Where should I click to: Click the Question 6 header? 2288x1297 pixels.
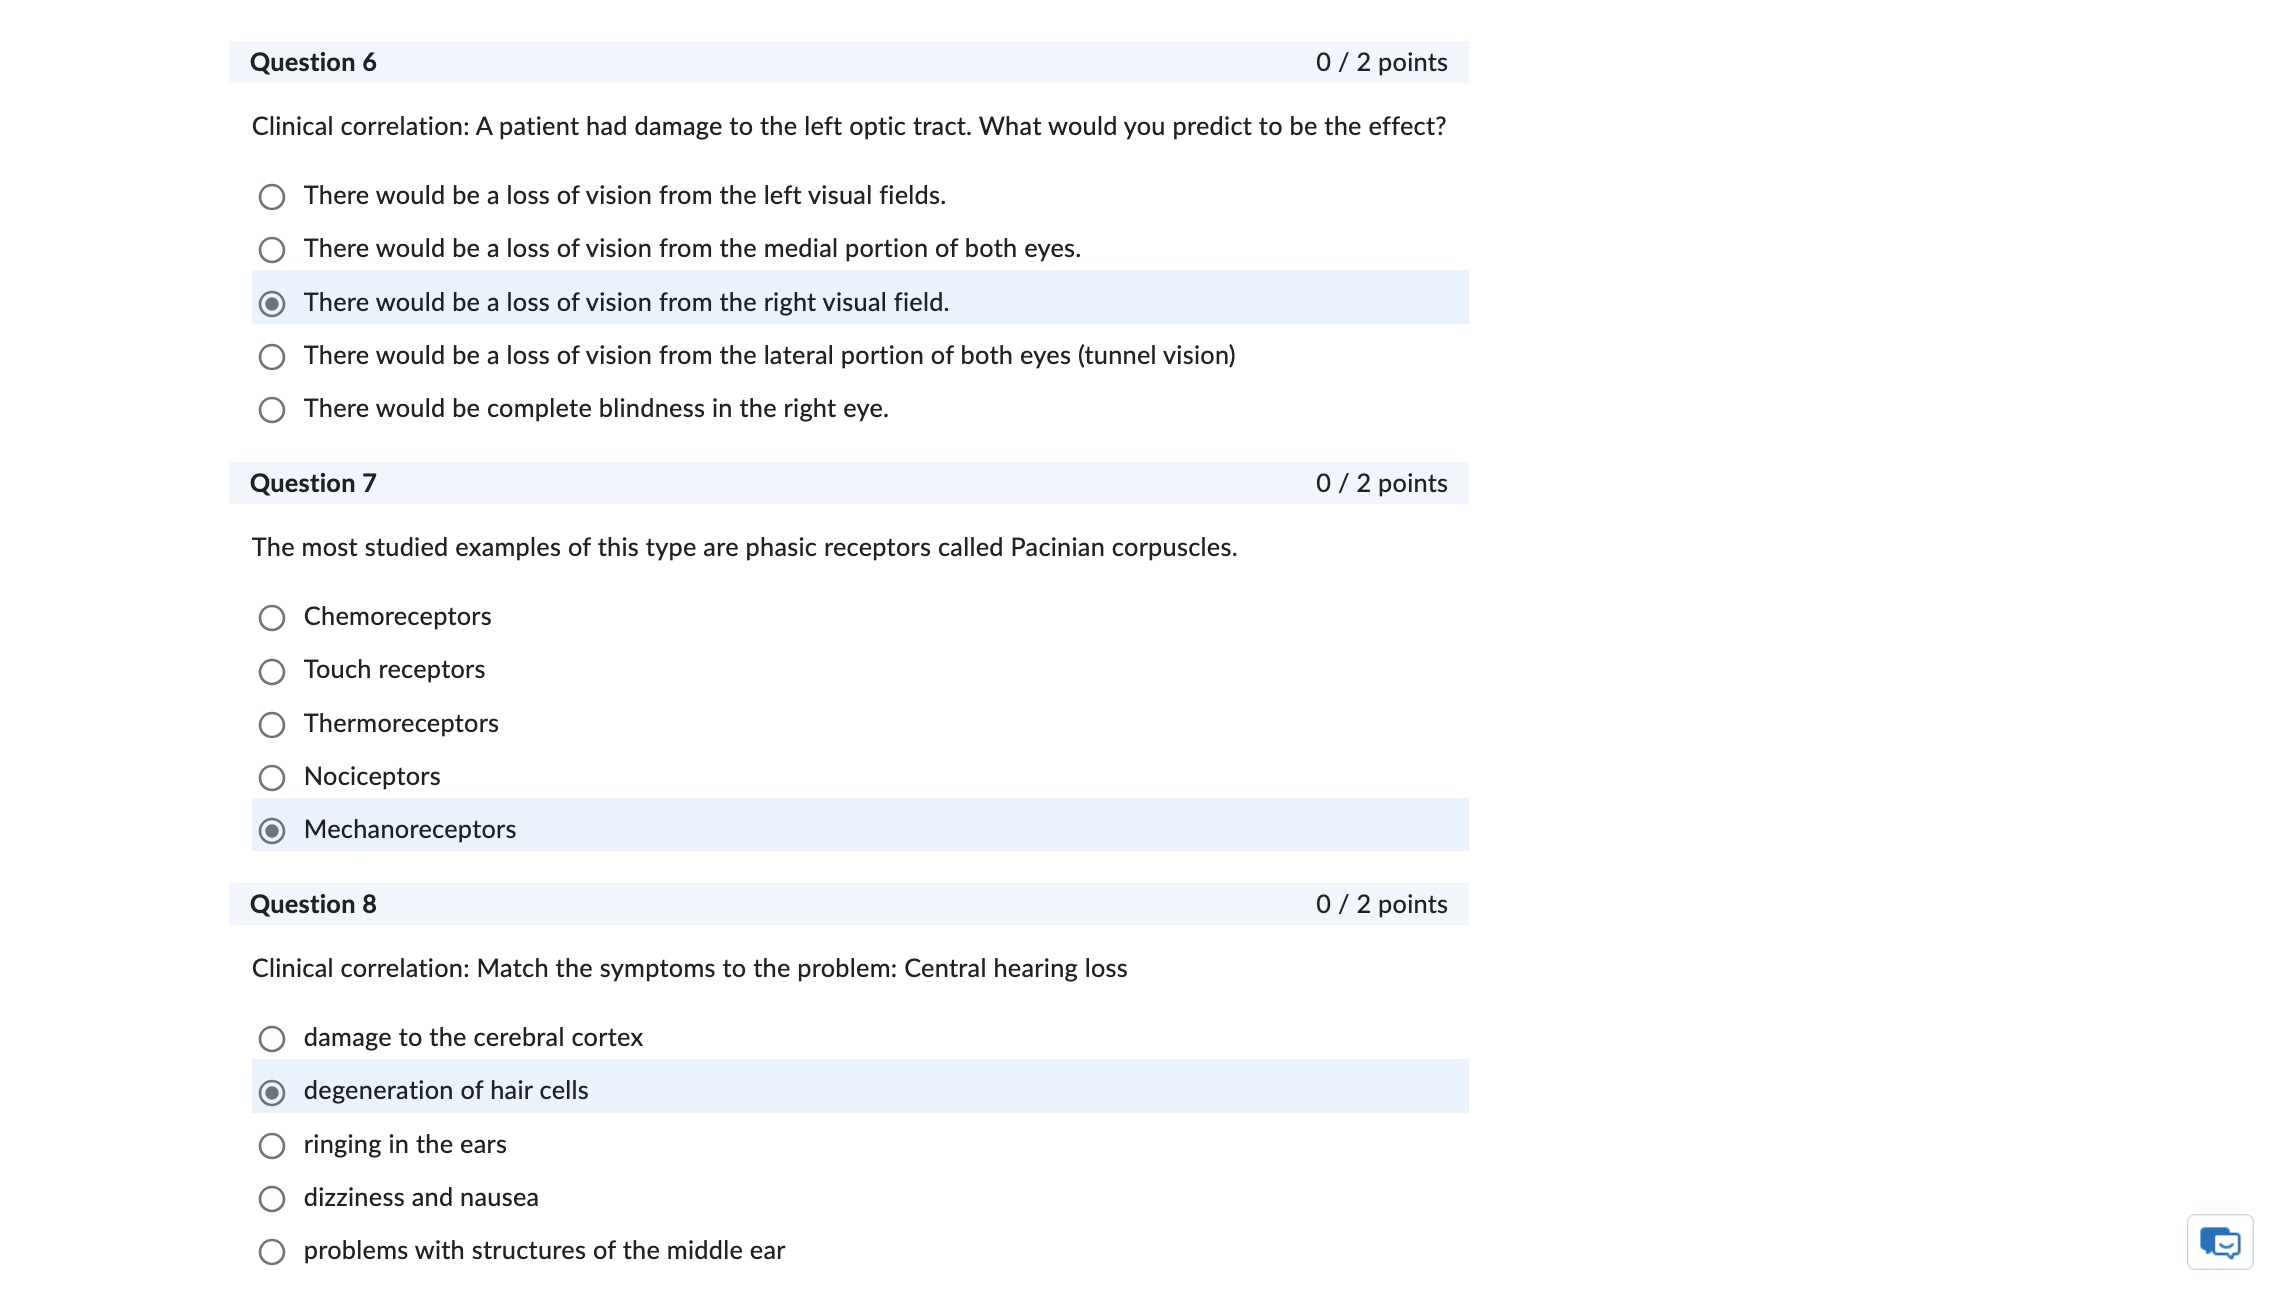[314, 62]
